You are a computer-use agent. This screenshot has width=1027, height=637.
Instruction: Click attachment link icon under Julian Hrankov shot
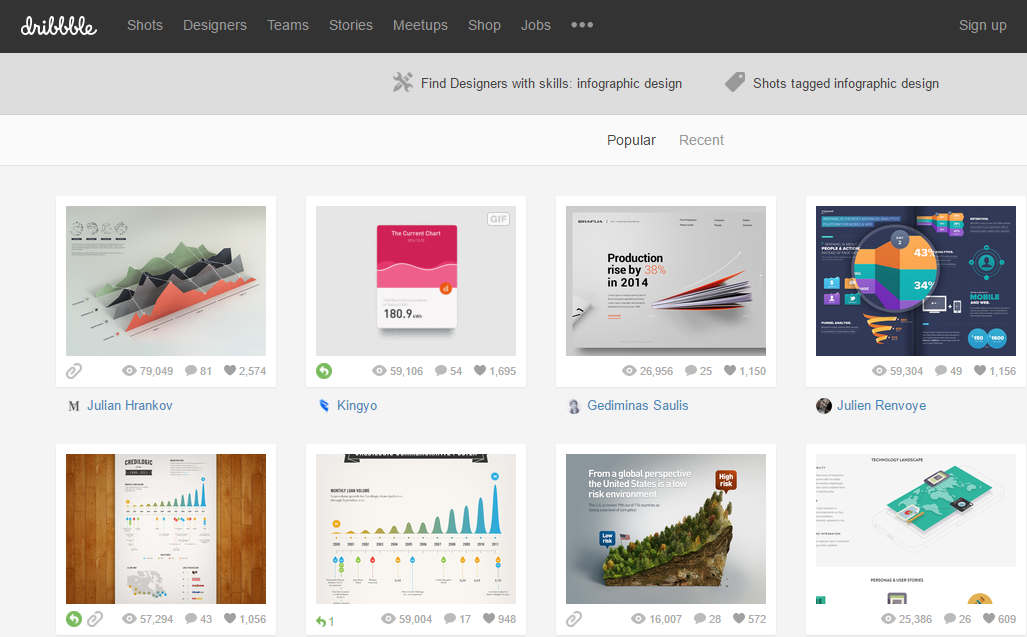[74, 371]
